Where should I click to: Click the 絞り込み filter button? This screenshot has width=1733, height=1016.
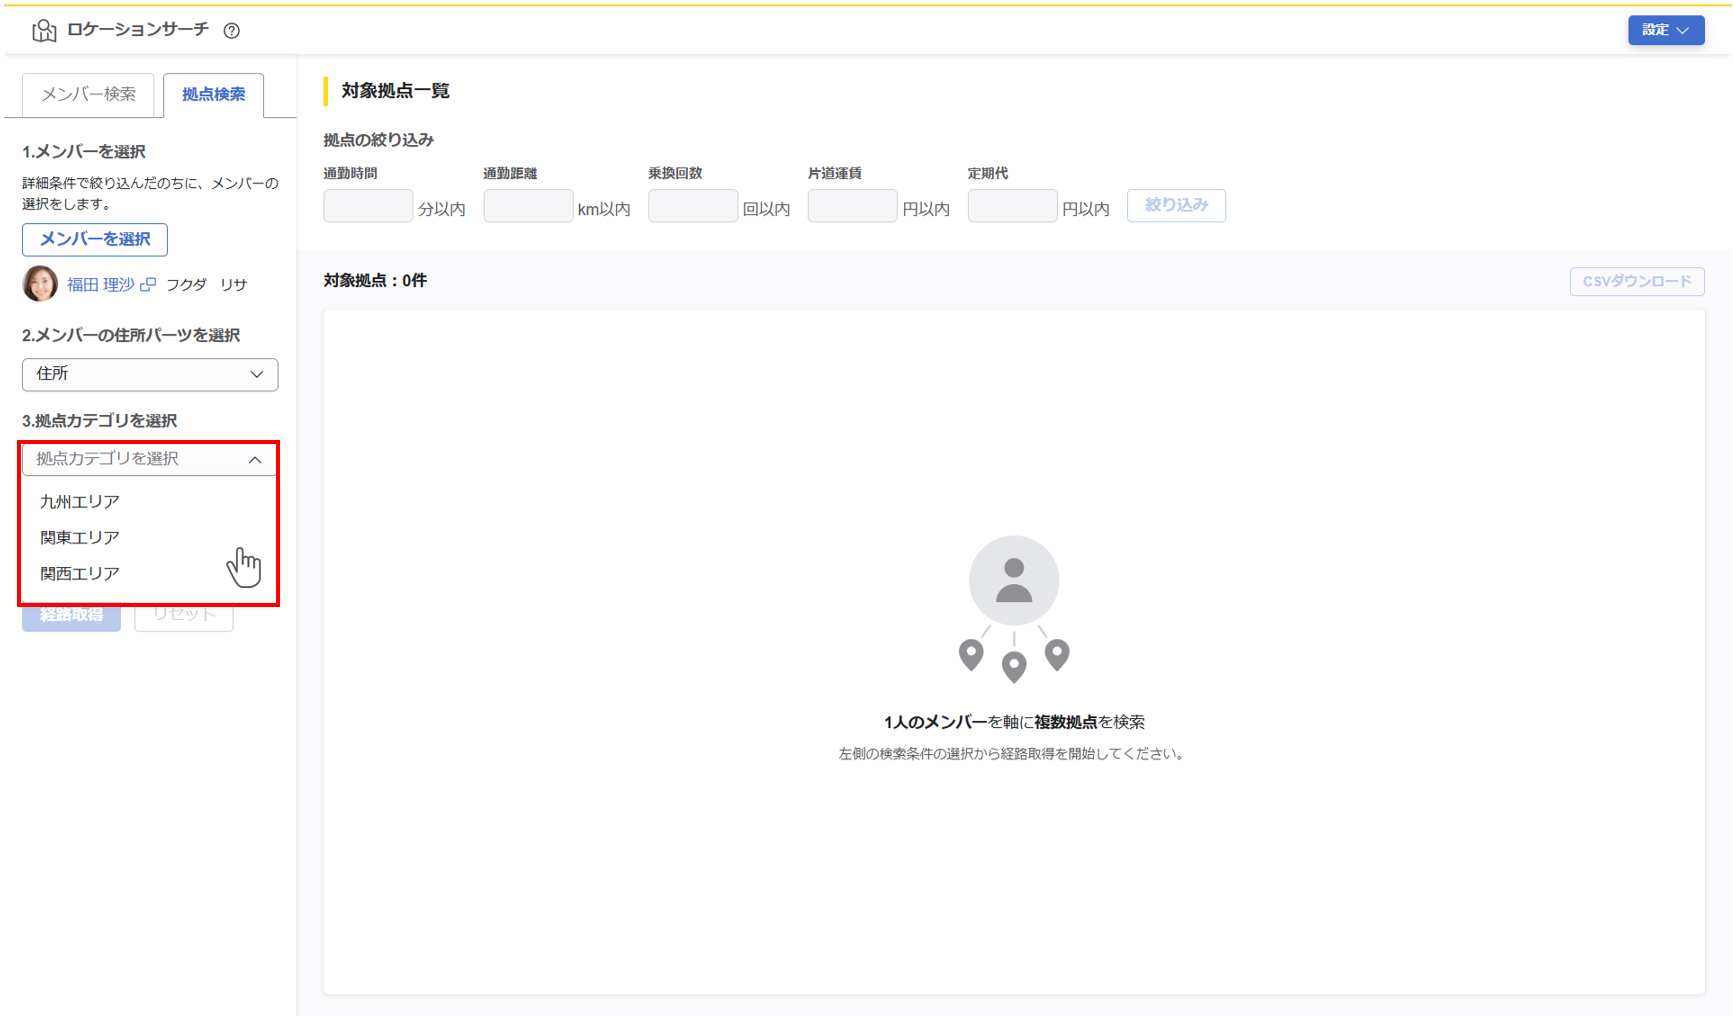1176,205
